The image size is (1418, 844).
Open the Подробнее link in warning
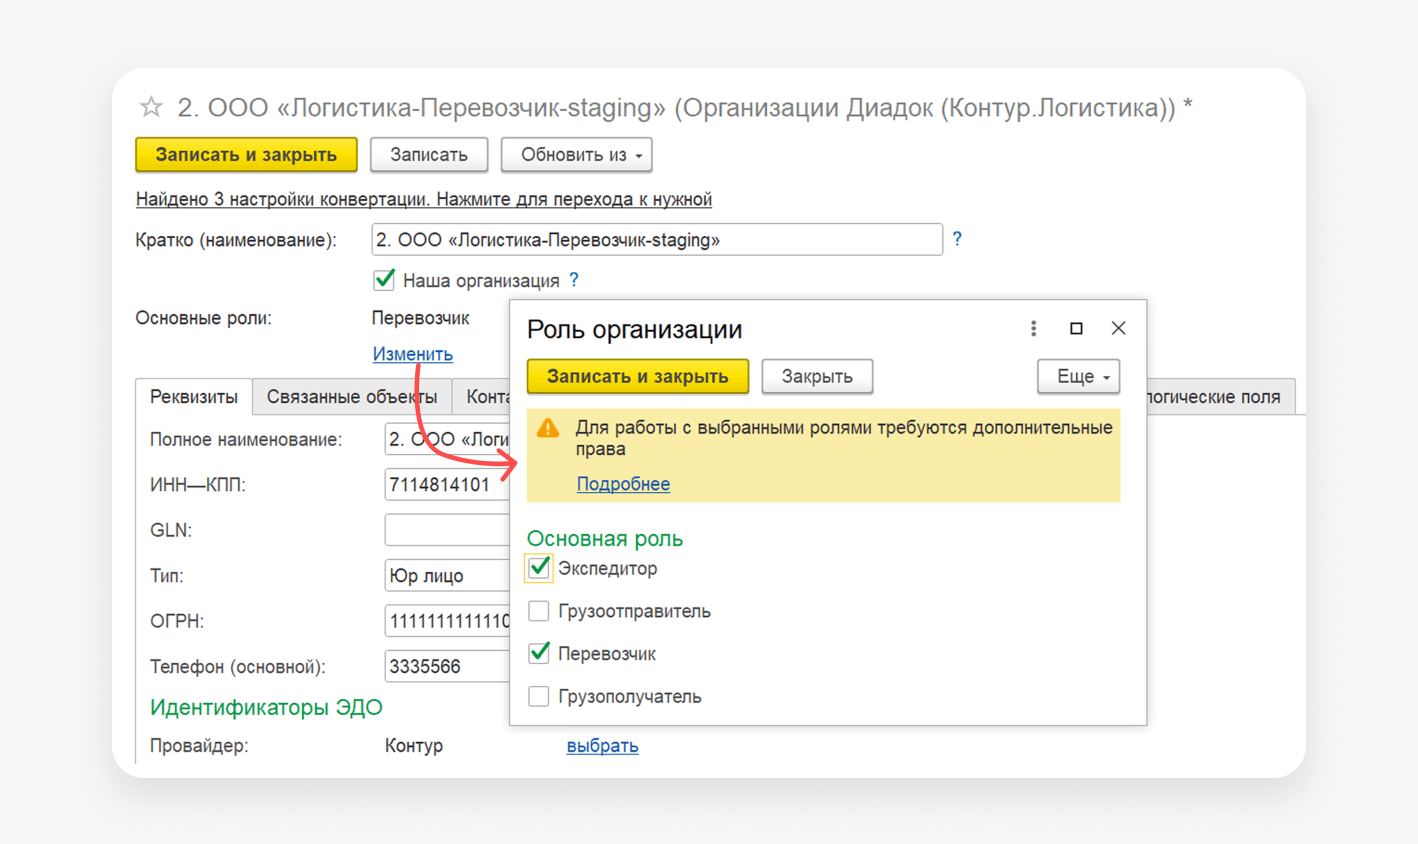(623, 484)
